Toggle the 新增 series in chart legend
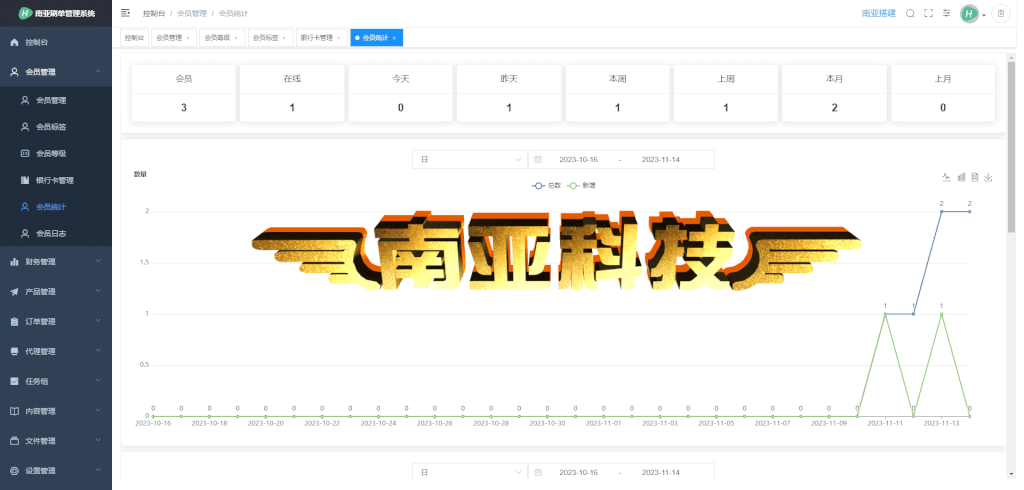 click(x=581, y=186)
